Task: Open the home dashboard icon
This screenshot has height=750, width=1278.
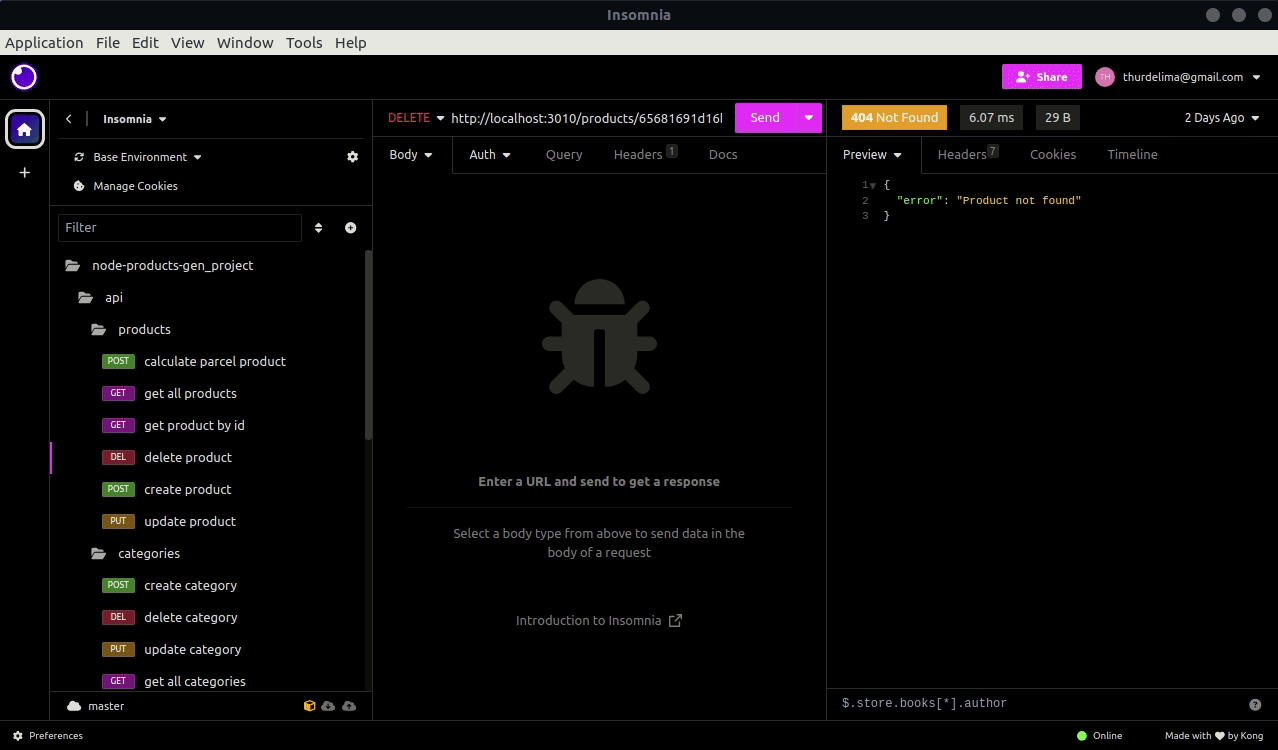Action: click(x=25, y=129)
